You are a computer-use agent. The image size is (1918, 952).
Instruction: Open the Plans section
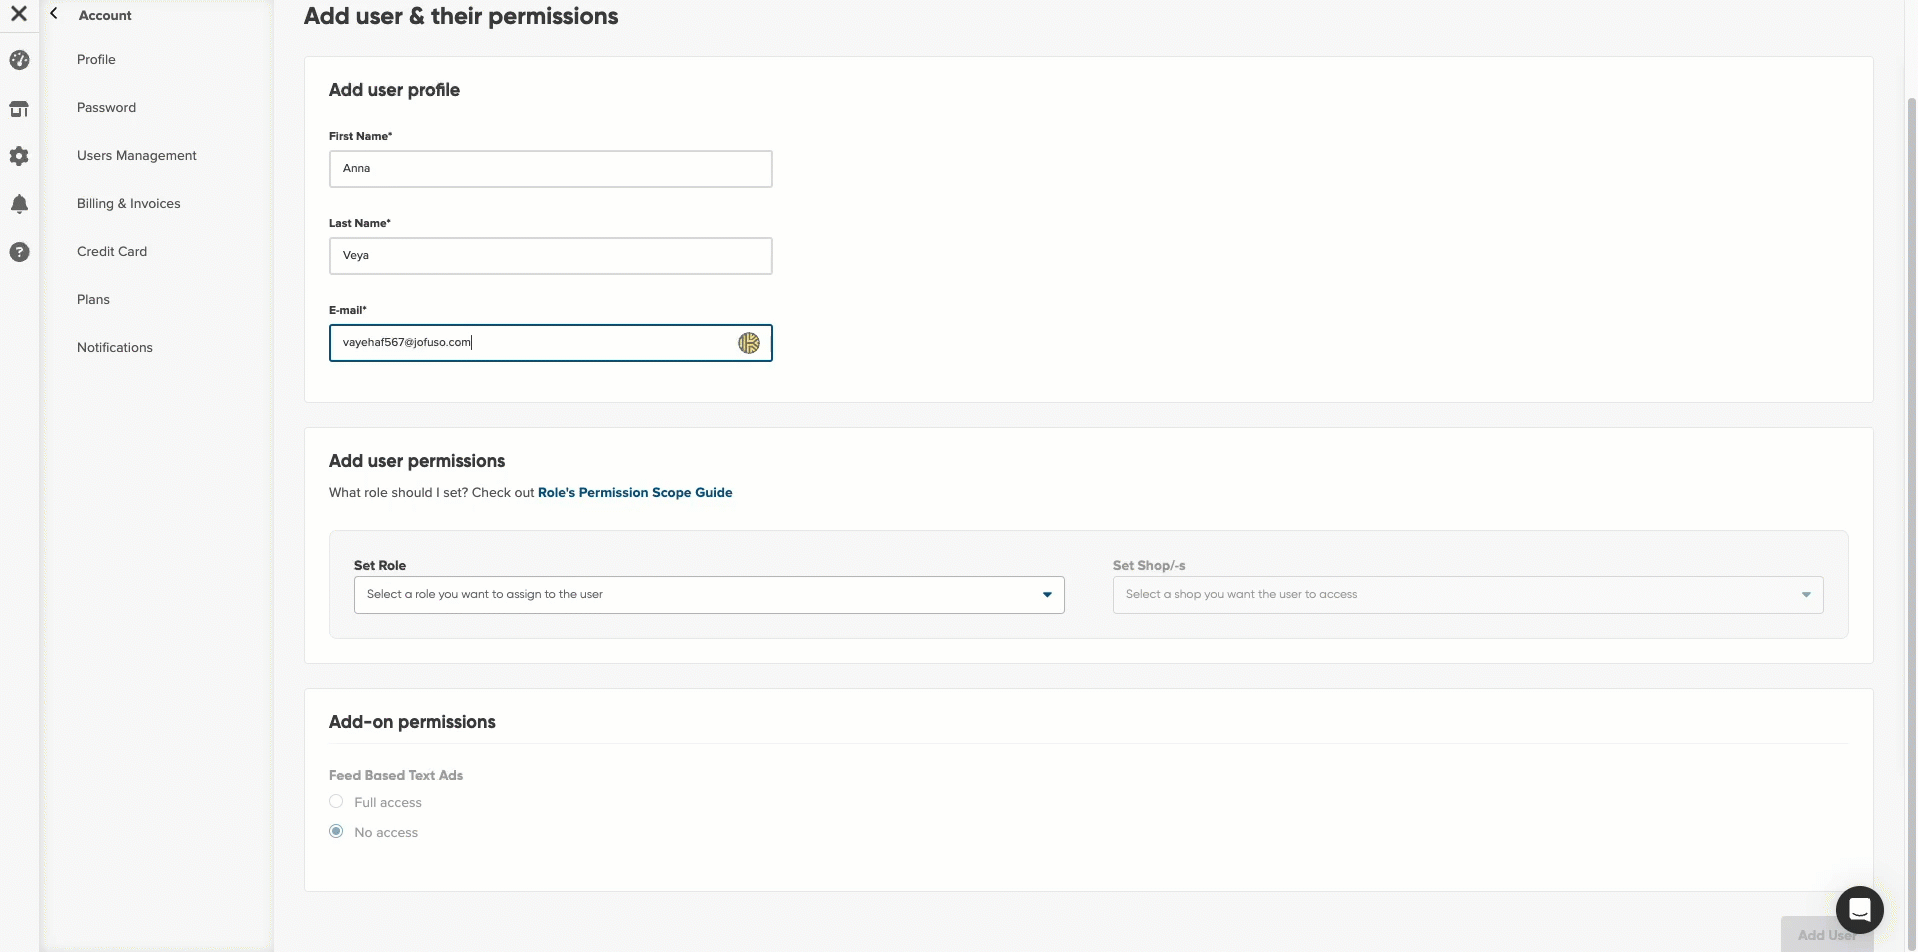93,300
